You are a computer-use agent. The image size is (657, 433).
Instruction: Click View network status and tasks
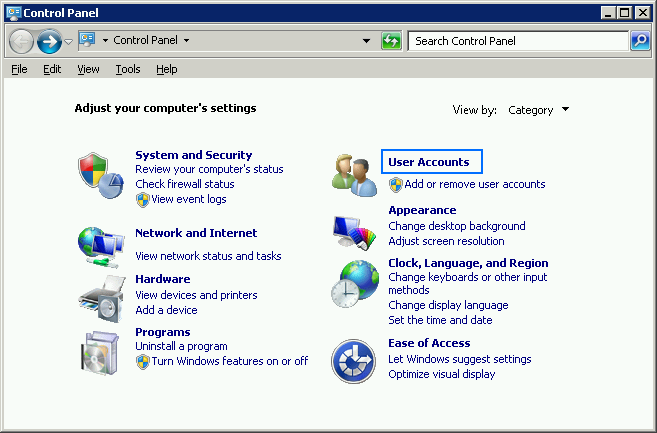click(208, 256)
